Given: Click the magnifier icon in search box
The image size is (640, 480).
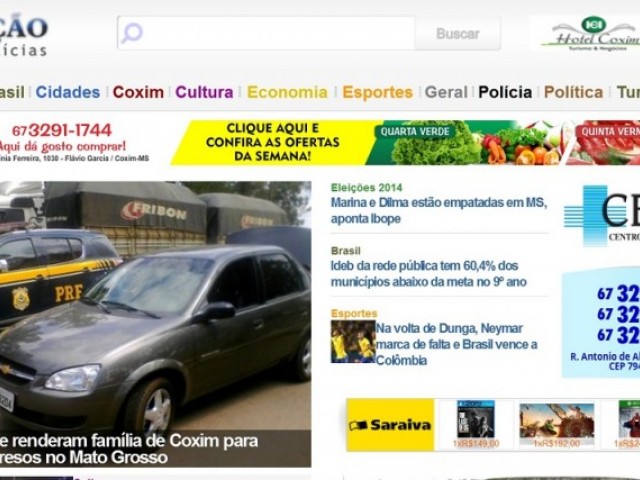Looking at the screenshot, I should (132, 33).
